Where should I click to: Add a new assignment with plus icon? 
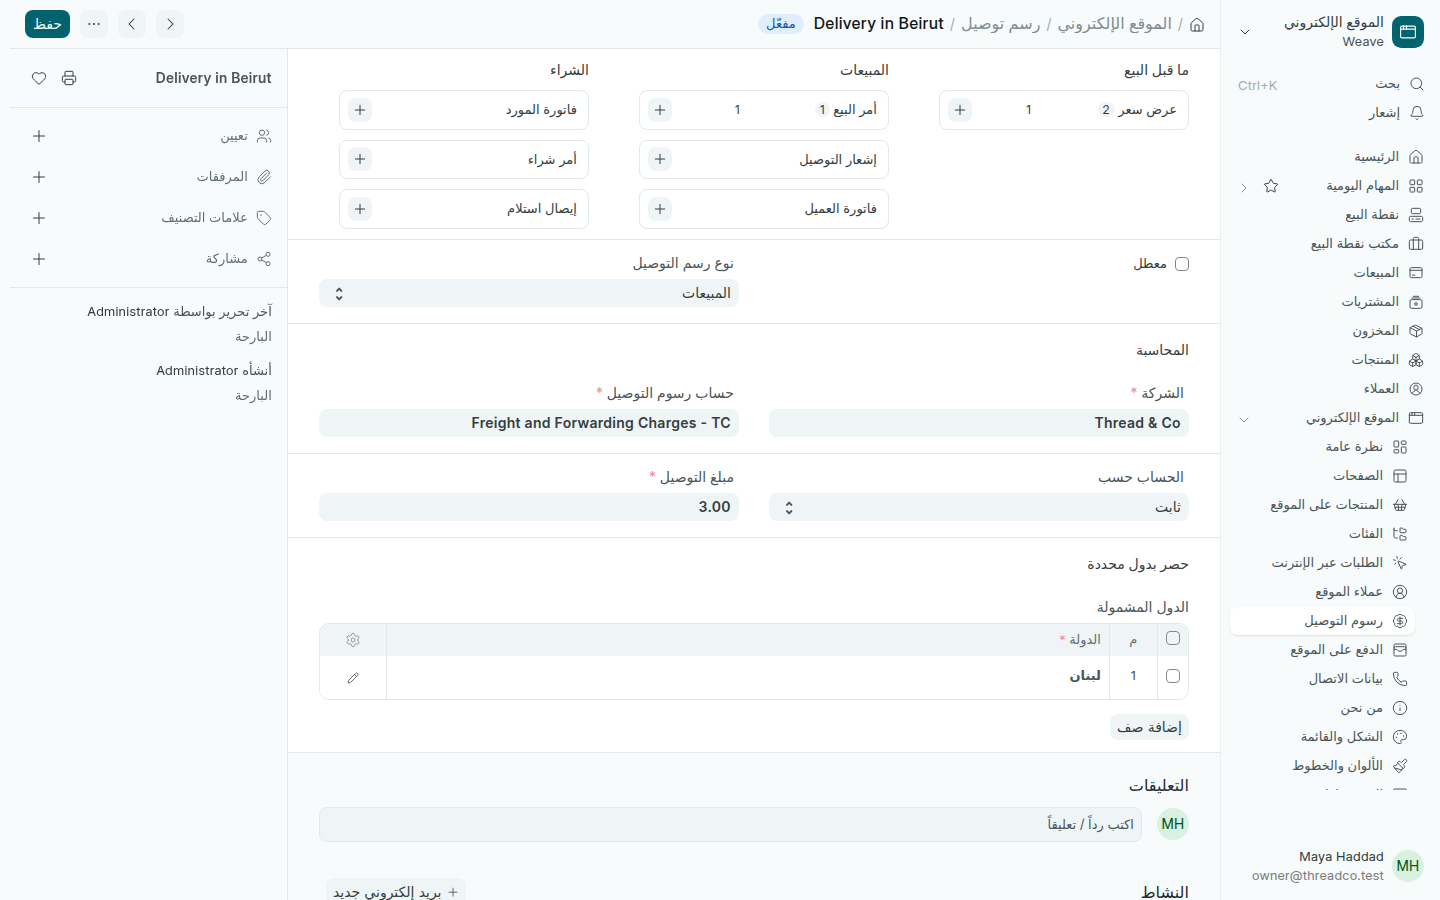[39, 136]
